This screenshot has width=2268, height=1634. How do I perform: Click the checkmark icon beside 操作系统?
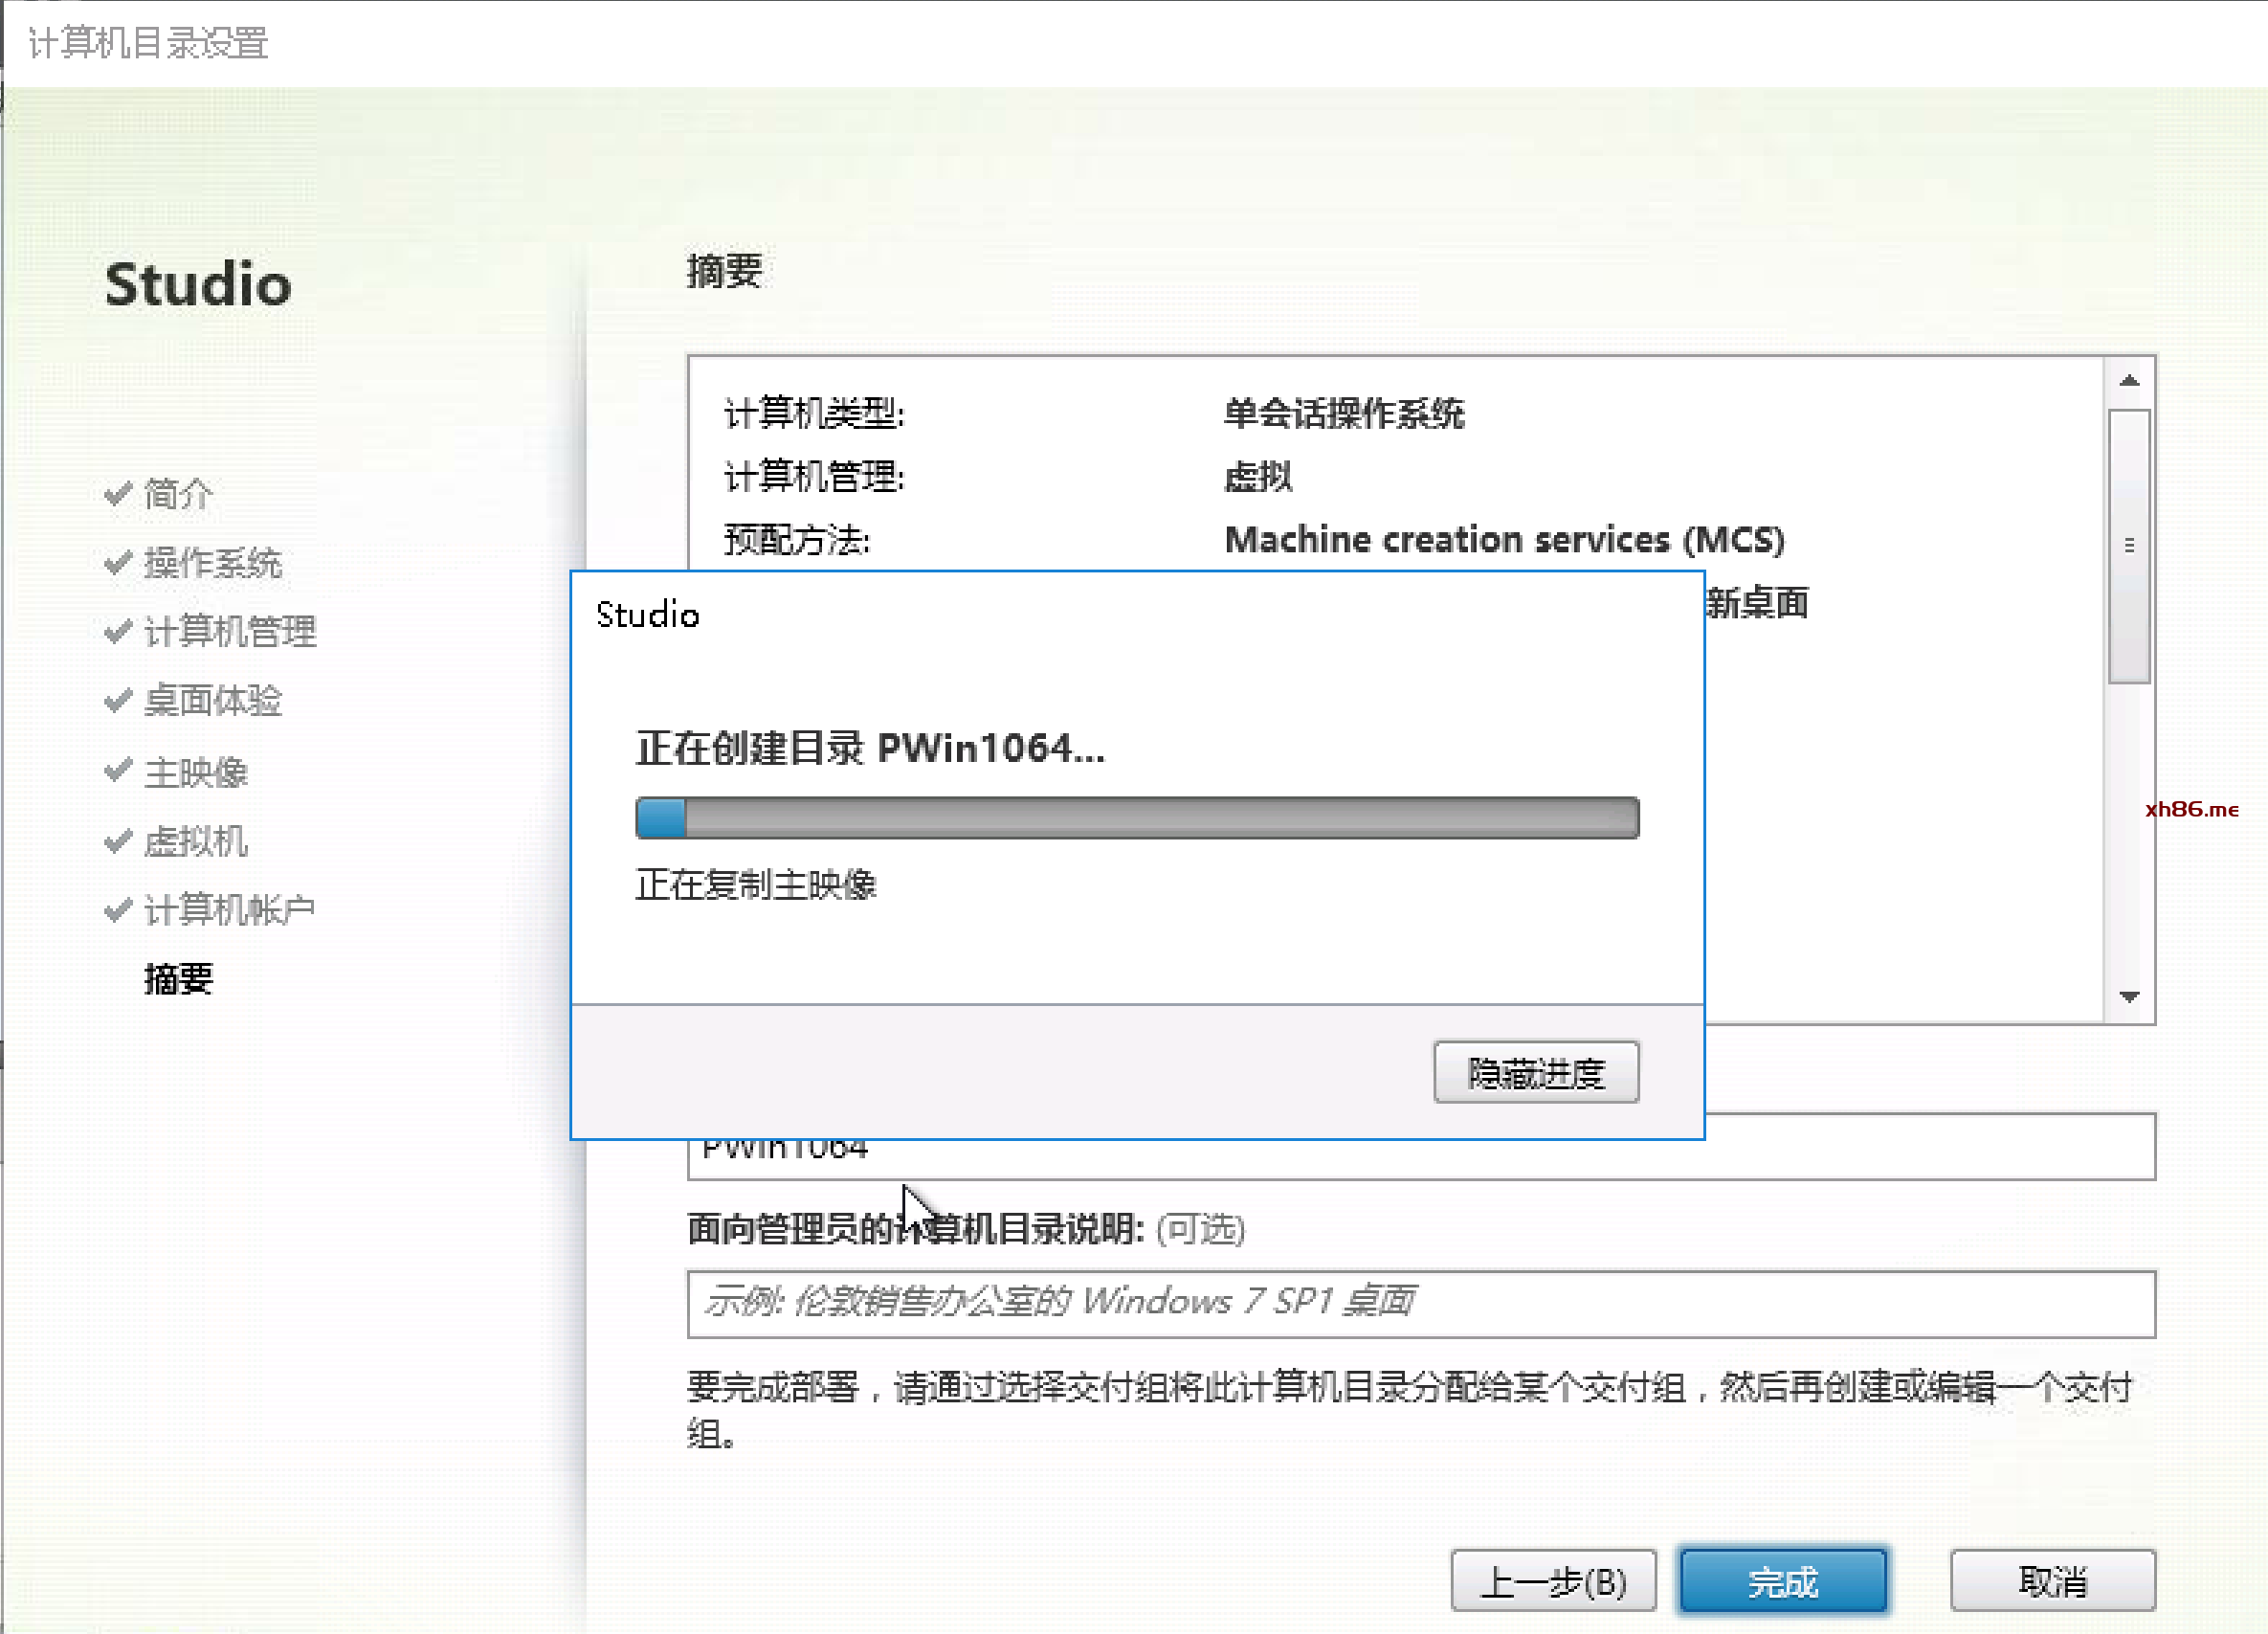point(118,563)
